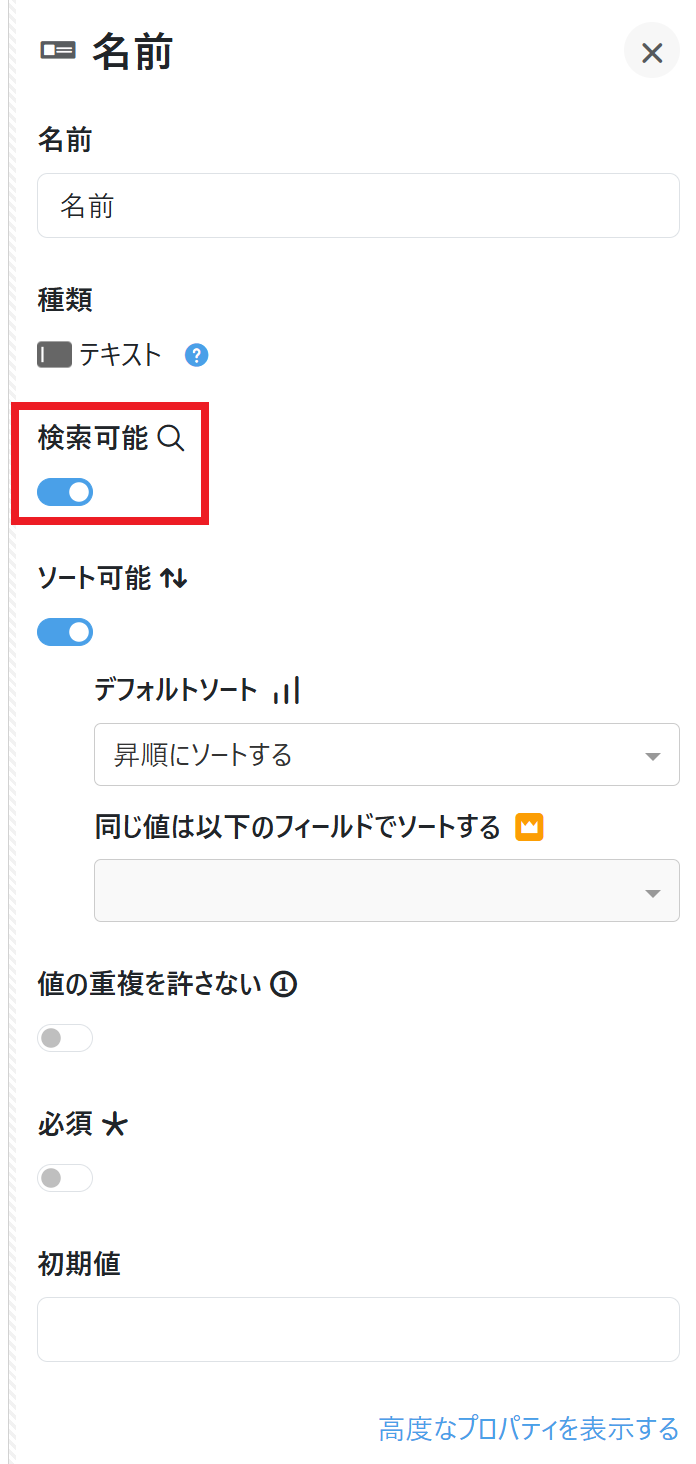Click the magnifier icon next to 検索可能
Viewport: 696px width, 1464px height.
(172, 438)
